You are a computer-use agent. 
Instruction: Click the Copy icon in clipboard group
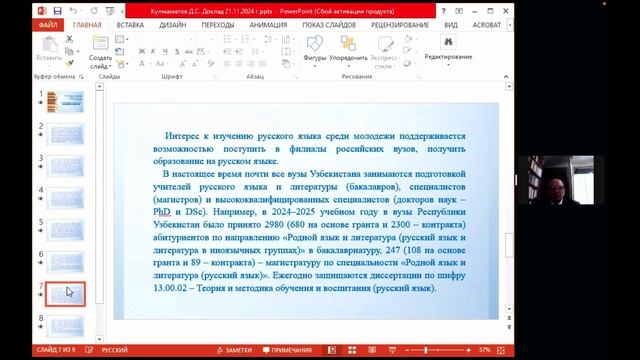click(69, 51)
